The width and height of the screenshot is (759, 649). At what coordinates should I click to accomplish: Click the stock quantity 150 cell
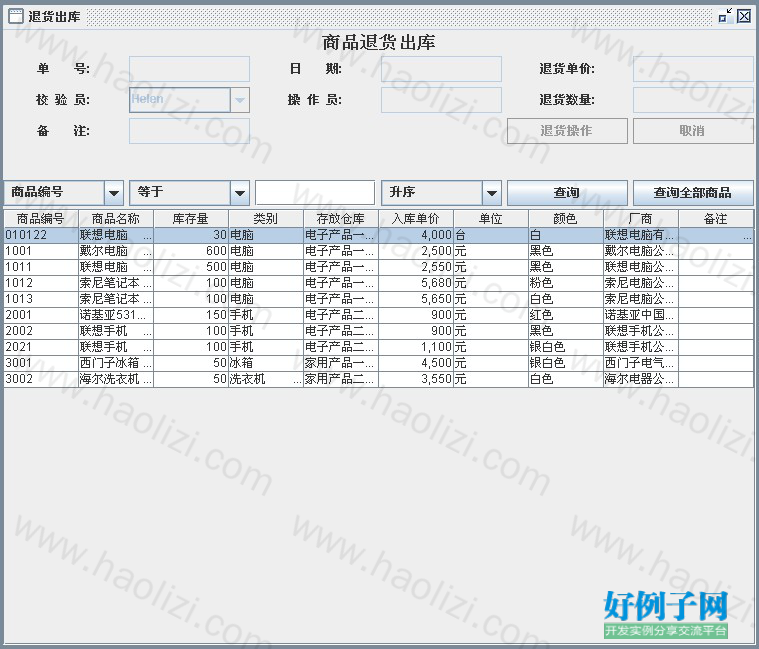[x=191, y=315]
